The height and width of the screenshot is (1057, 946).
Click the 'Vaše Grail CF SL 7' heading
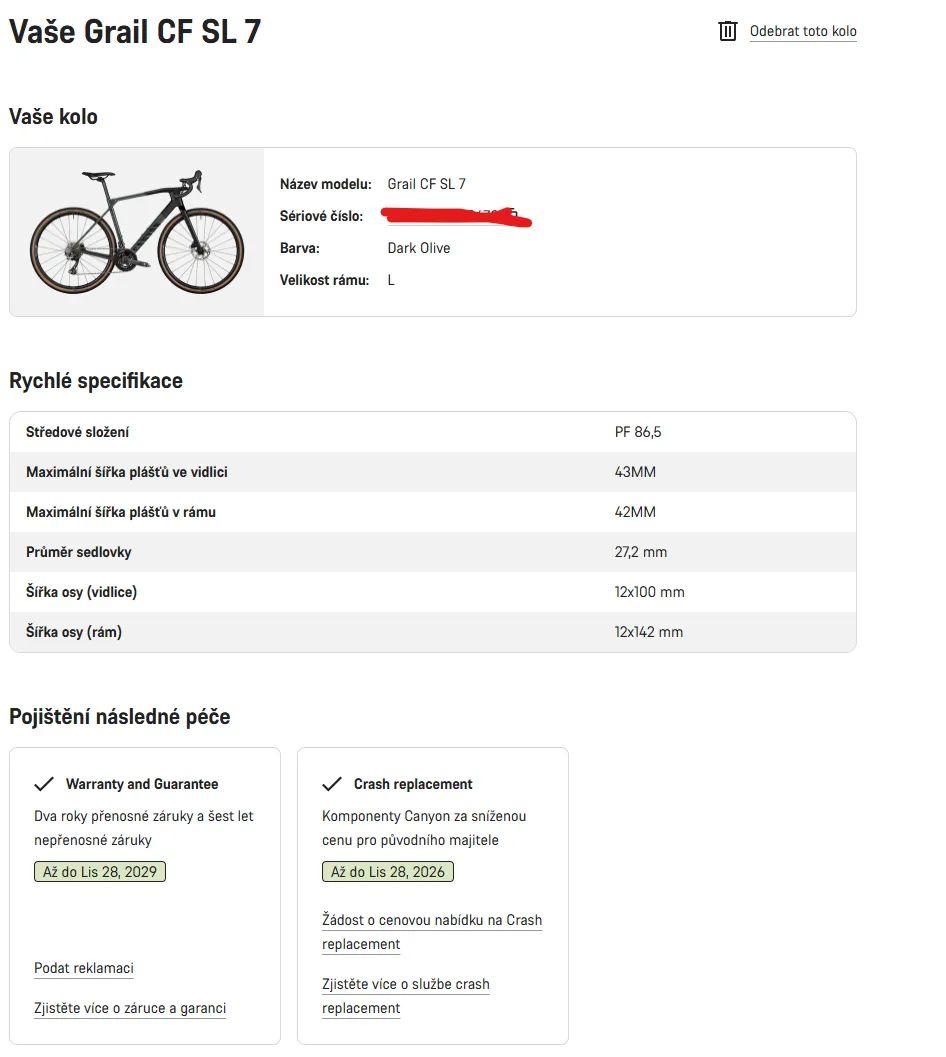135,32
